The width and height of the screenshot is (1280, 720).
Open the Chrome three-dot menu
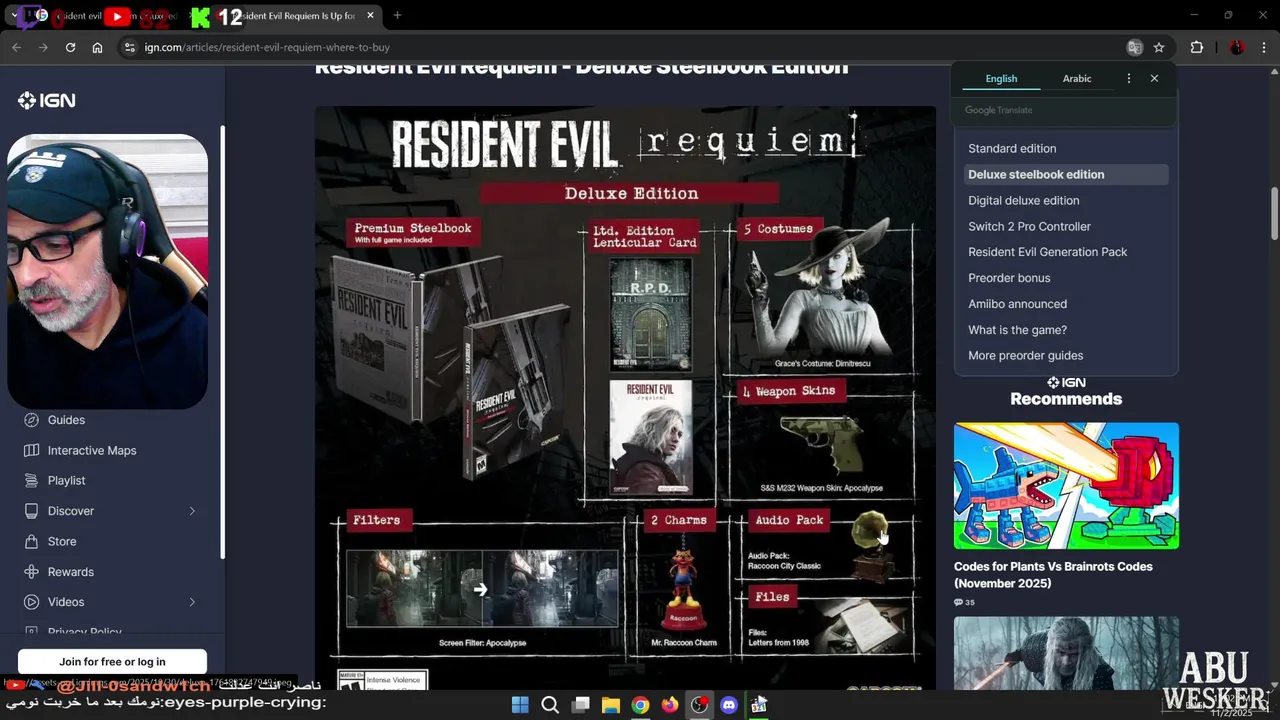(x=1264, y=47)
